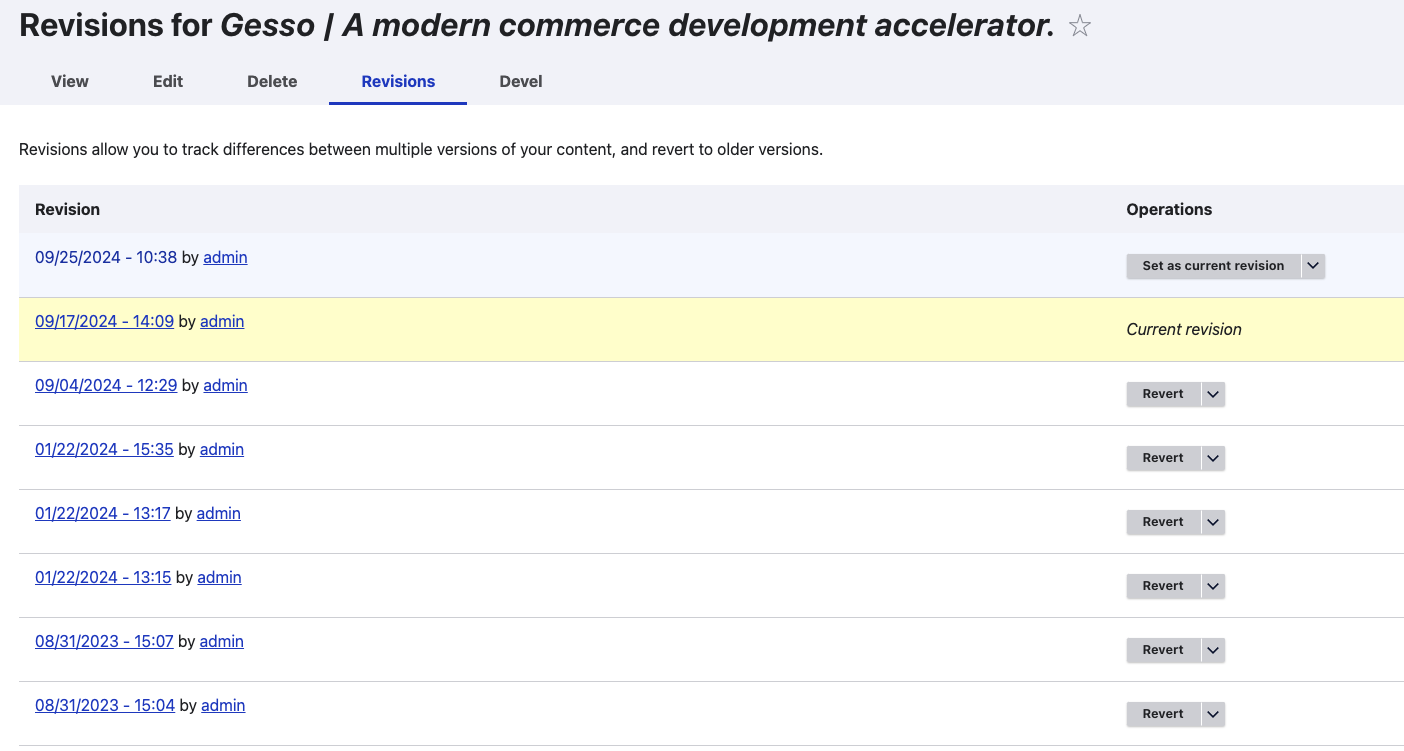Open the Delete tab

tap(272, 82)
